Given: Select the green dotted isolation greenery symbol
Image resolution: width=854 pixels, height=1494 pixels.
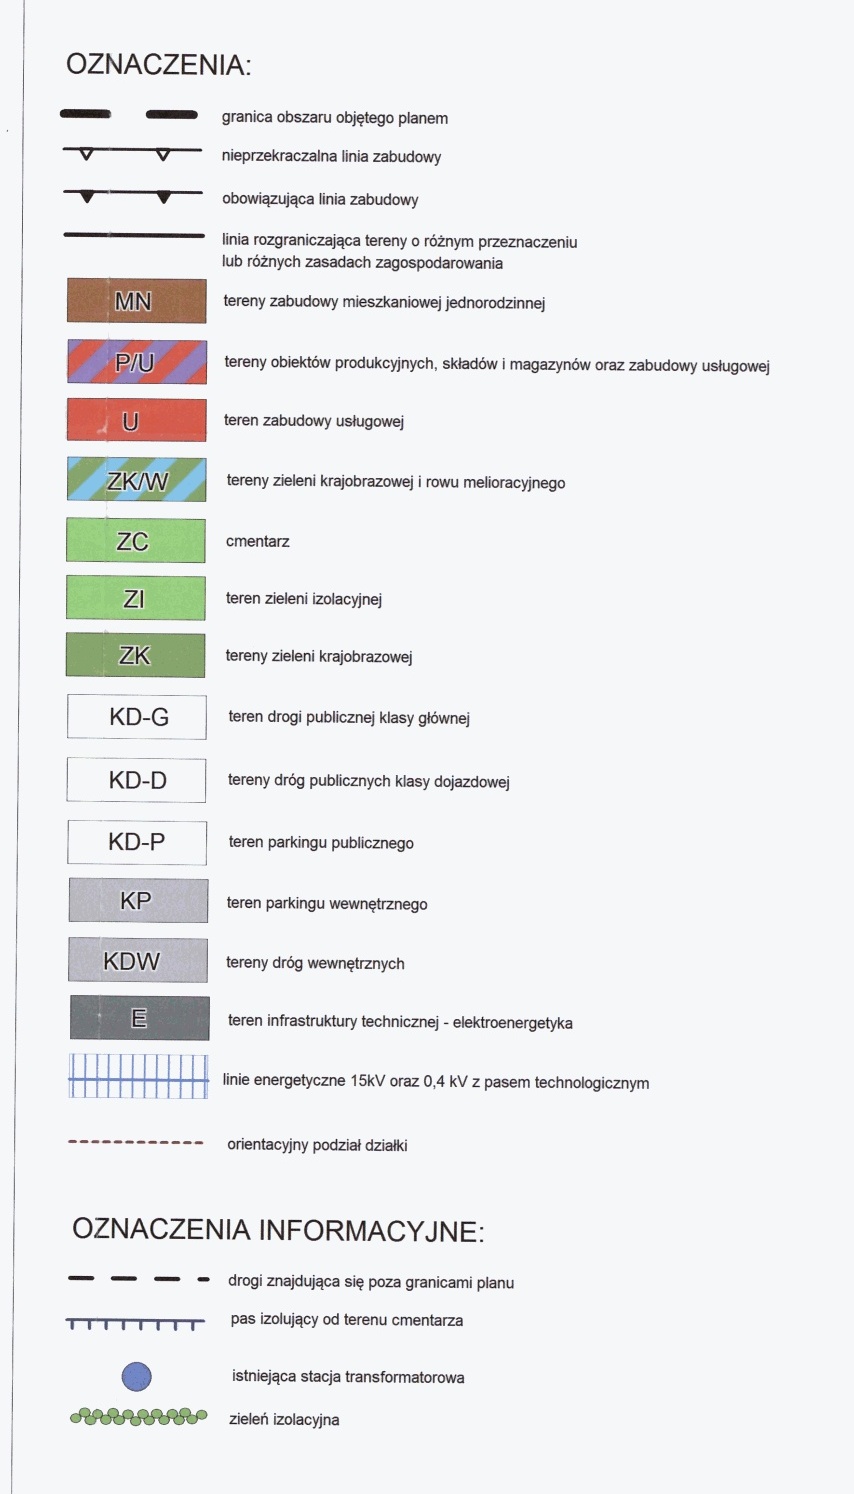Looking at the screenshot, I should coord(138,1416).
